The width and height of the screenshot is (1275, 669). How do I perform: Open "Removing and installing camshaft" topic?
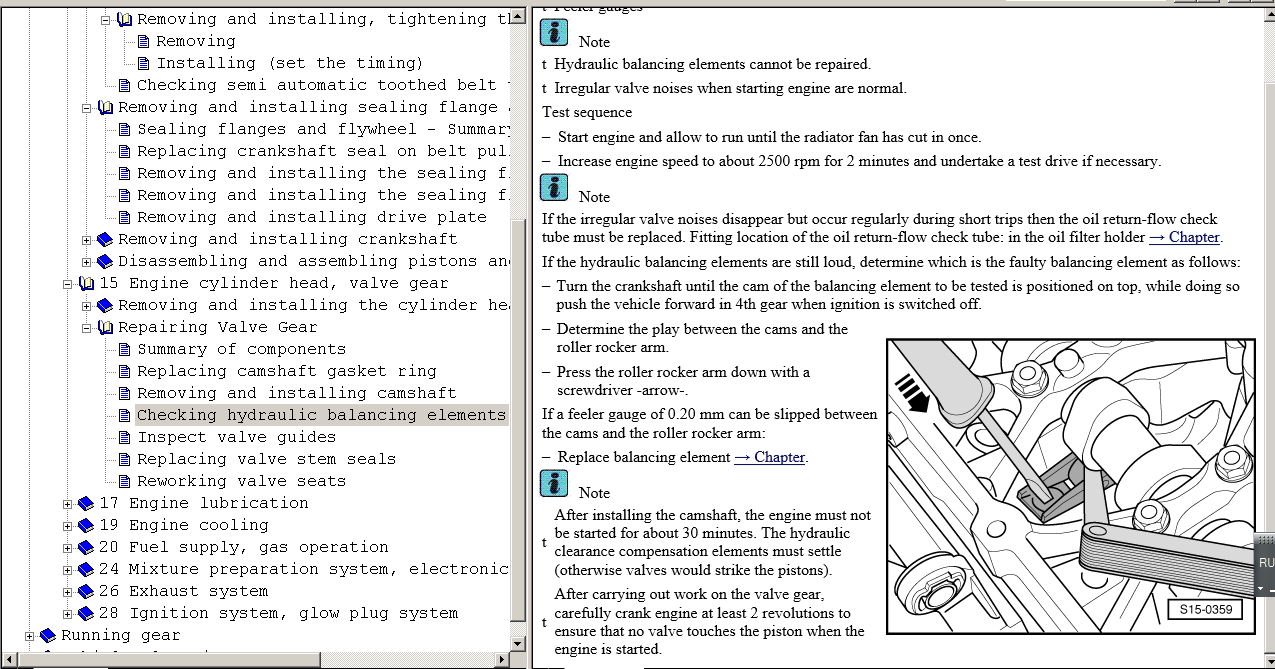click(x=296, y=393)
